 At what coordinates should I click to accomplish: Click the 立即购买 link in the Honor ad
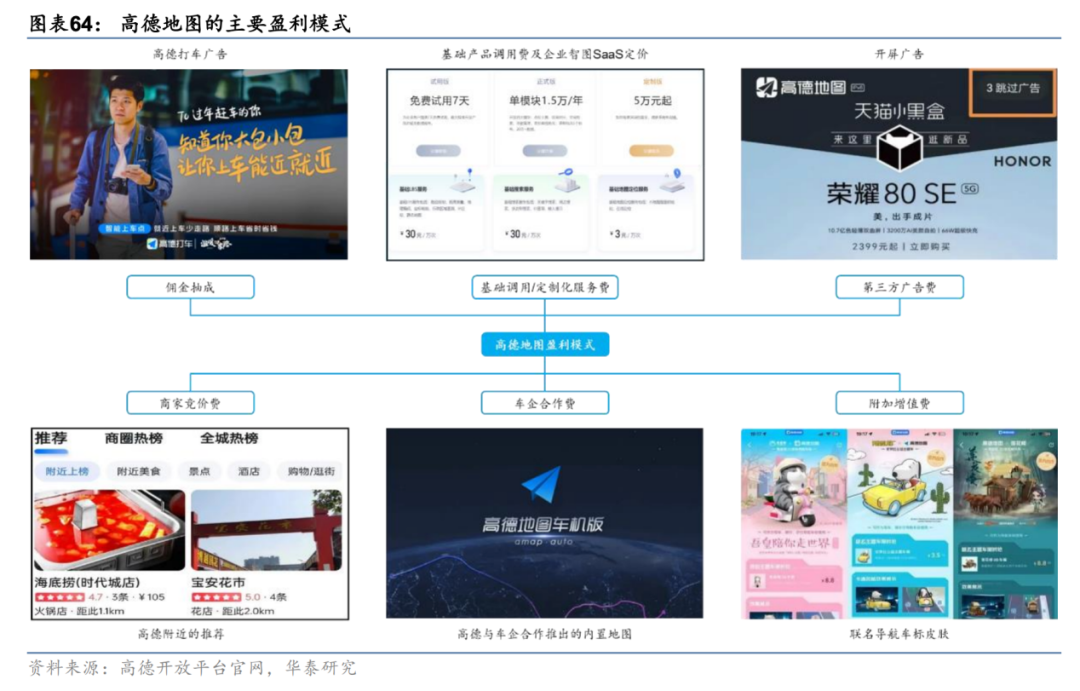935,245
